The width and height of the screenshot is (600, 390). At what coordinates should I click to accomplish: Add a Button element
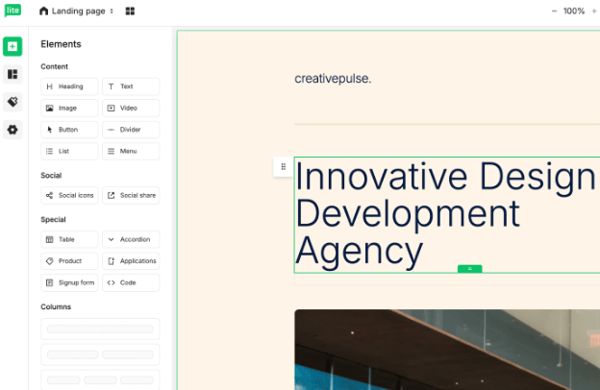click(x=69, y=130)
